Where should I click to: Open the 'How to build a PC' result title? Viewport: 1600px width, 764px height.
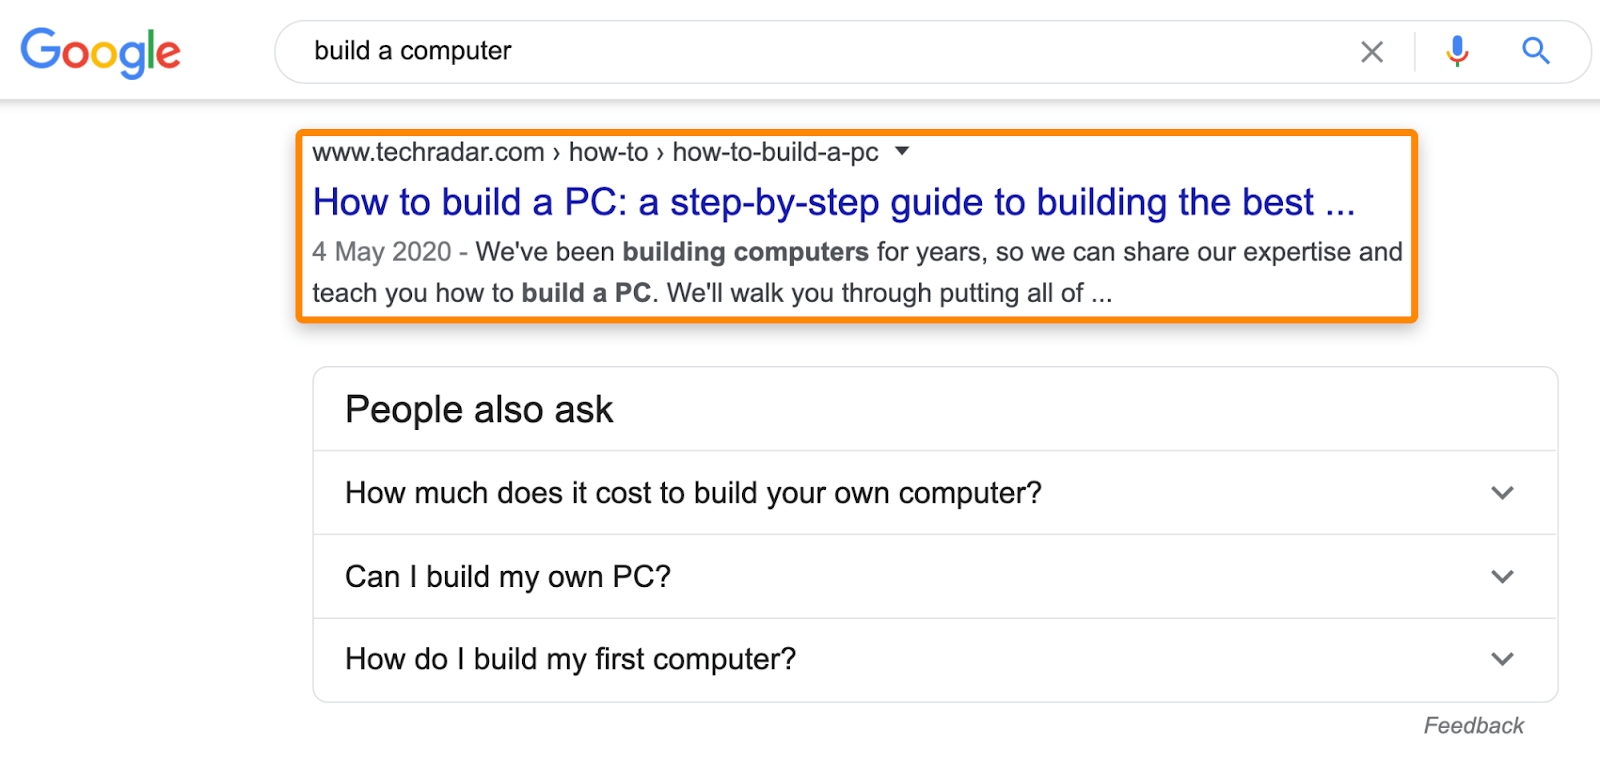click(x=834, y=202)
